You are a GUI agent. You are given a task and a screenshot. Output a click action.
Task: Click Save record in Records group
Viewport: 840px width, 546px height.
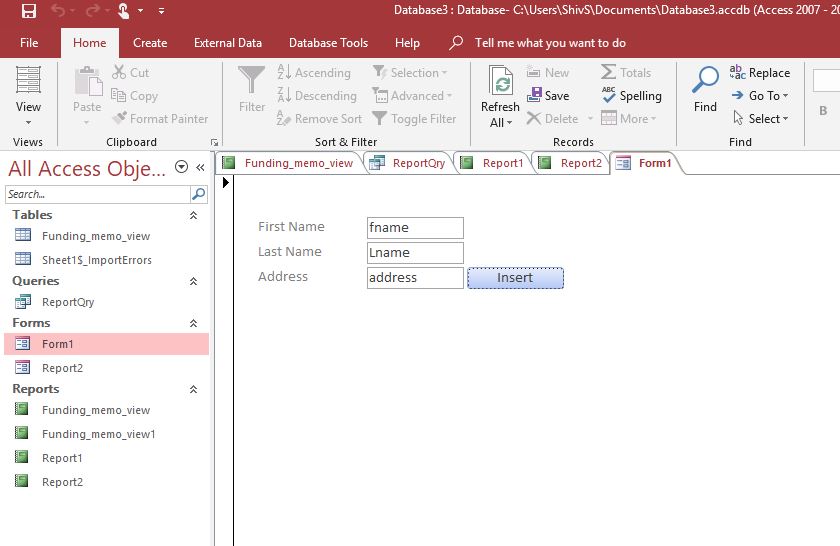(548, 95)
